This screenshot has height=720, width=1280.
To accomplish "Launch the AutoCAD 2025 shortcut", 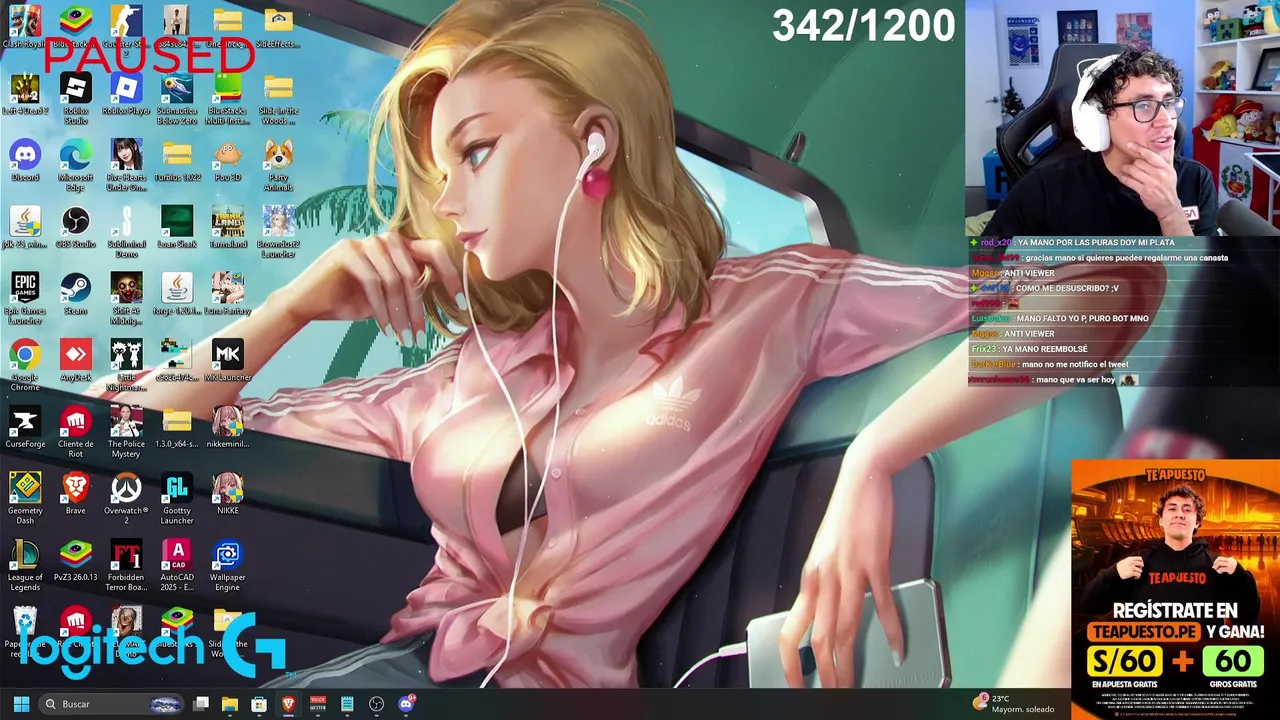I will click(177, 565).
